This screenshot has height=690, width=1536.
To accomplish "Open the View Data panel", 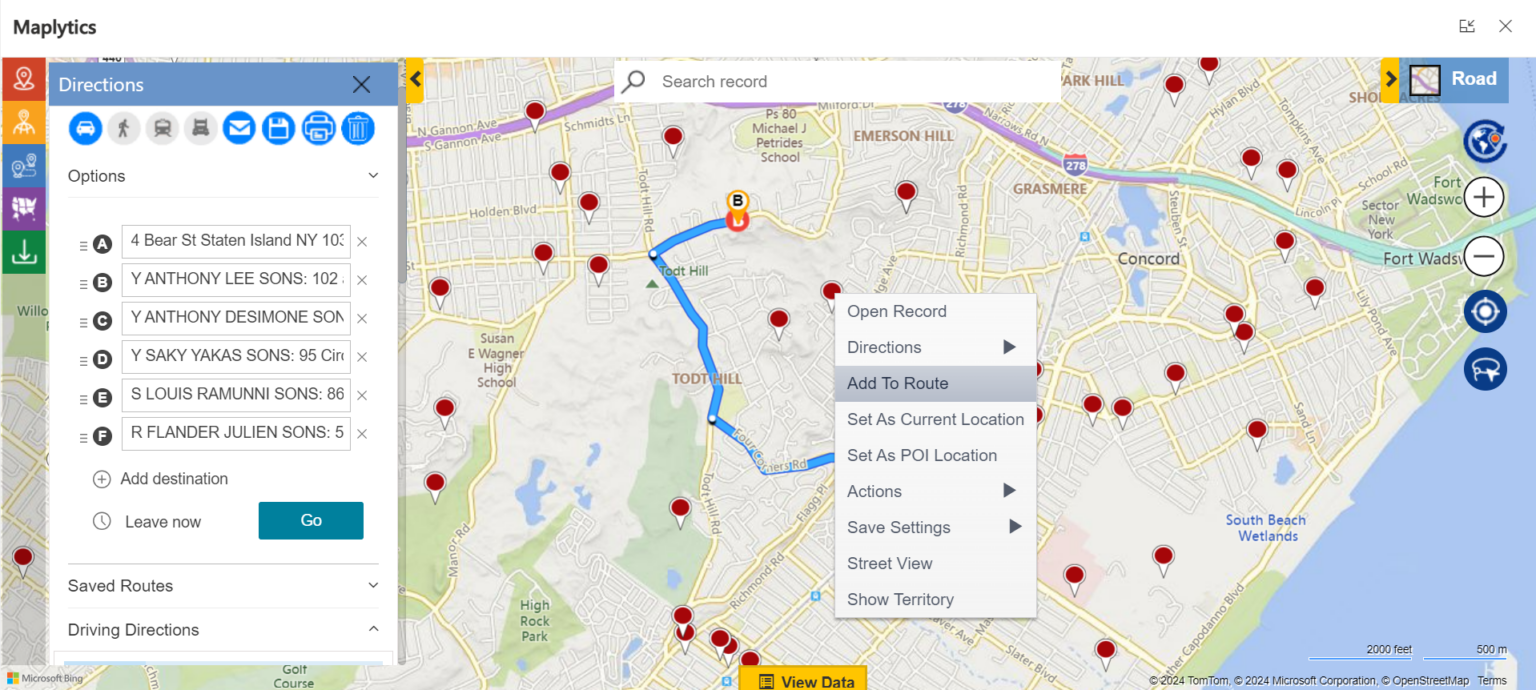I will 803,679.
